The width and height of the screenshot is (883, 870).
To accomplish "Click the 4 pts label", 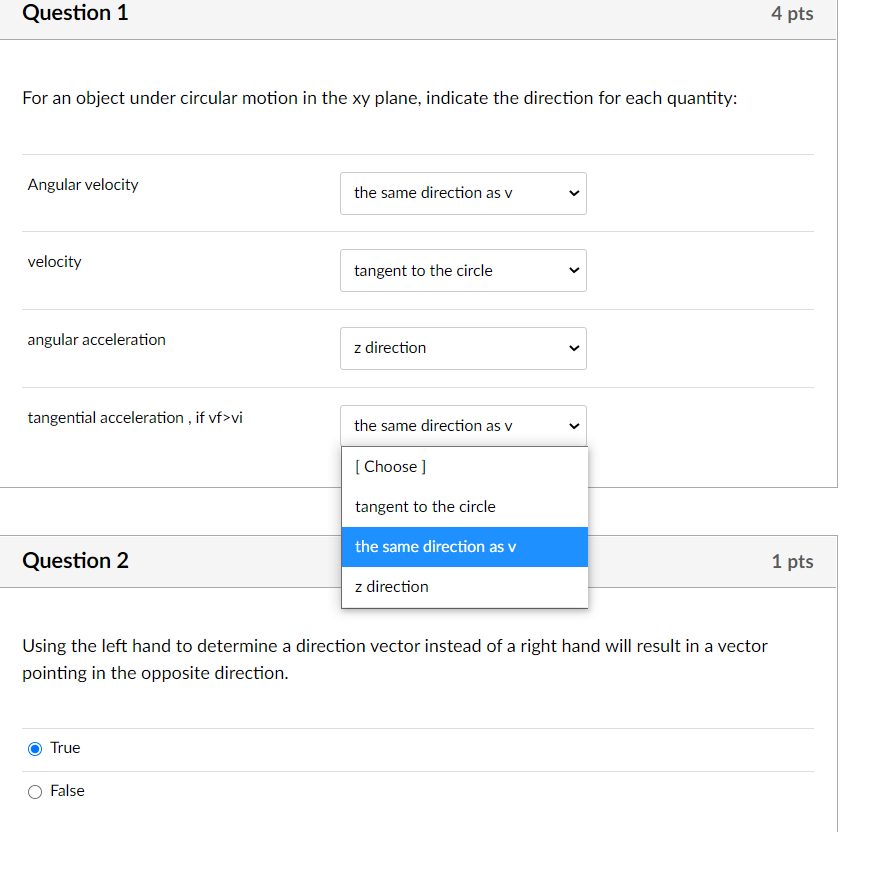I will 793,13.
